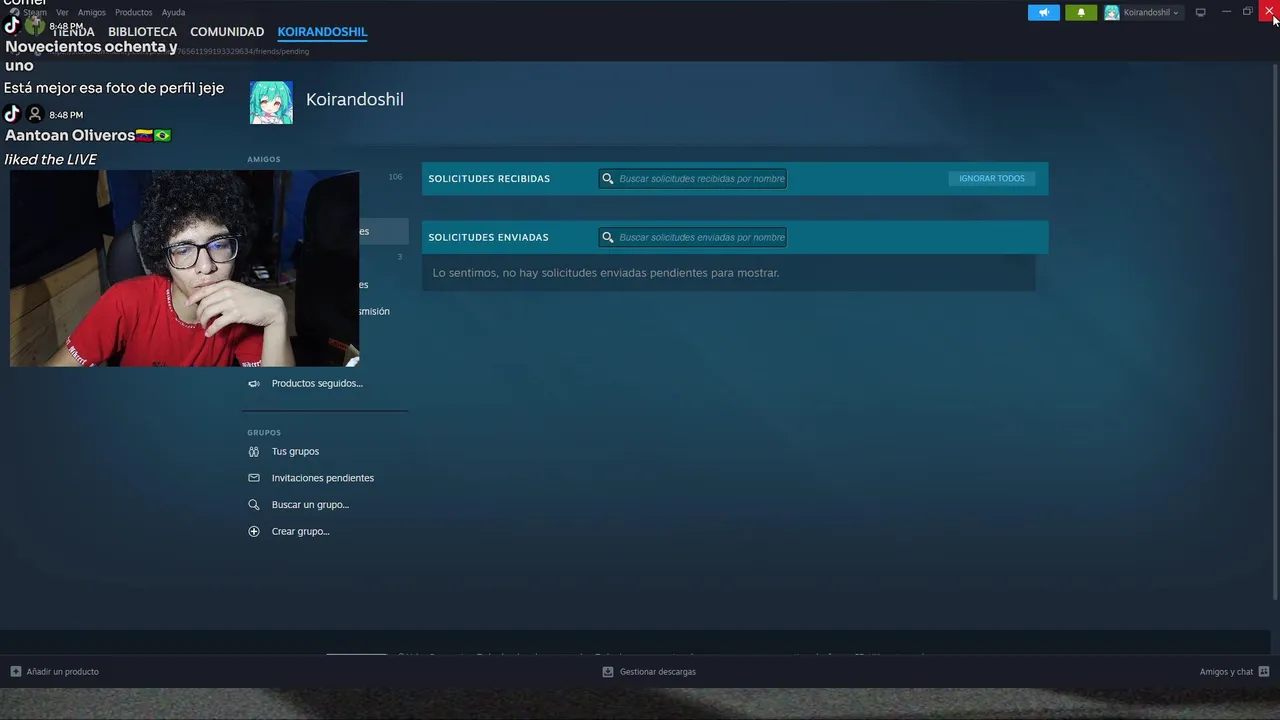Click the friends count 106

[x=395, y=177]
